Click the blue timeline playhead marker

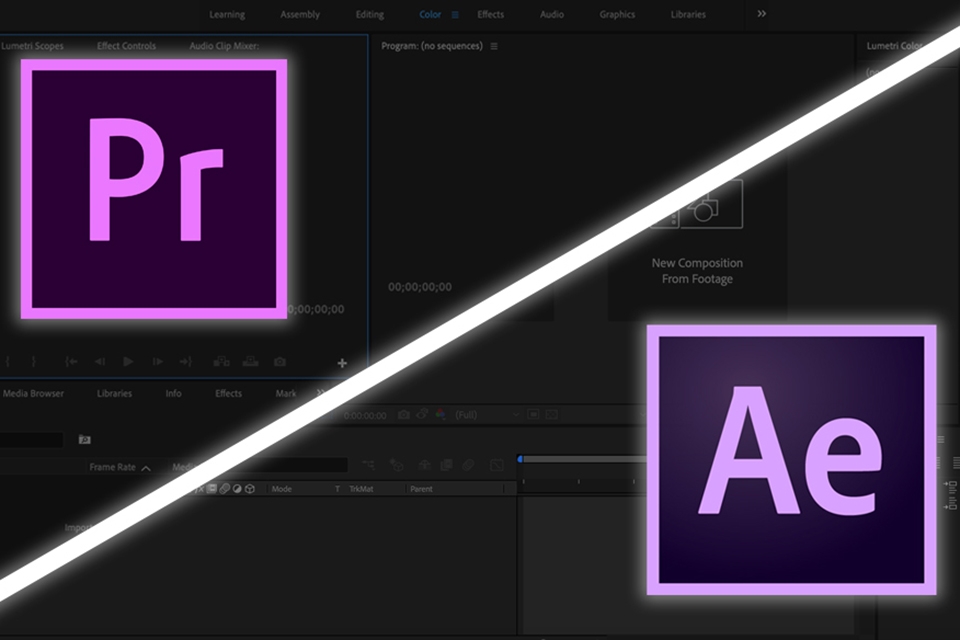pos(519,459)
